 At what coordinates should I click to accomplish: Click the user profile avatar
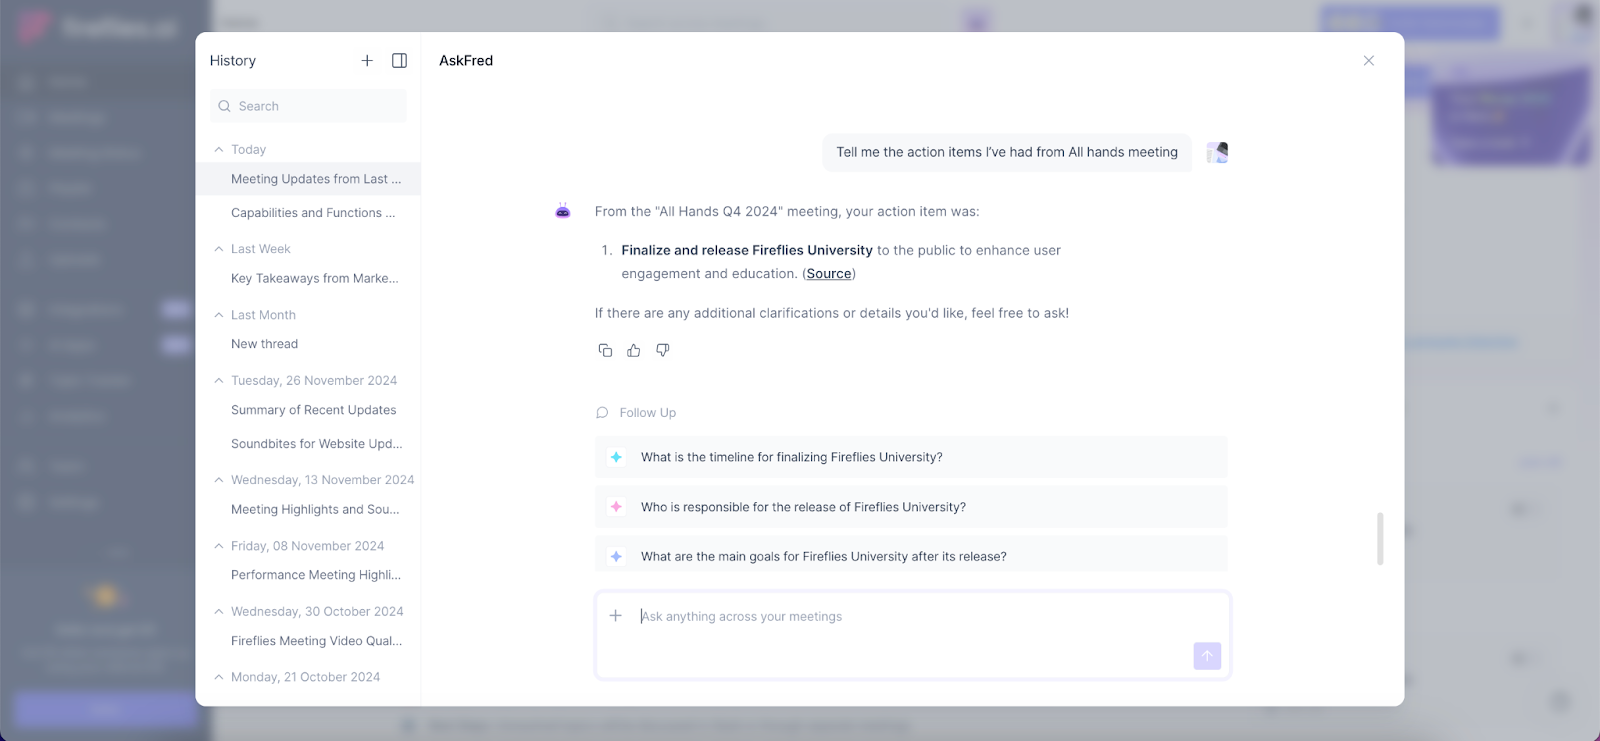[1217, 152]
